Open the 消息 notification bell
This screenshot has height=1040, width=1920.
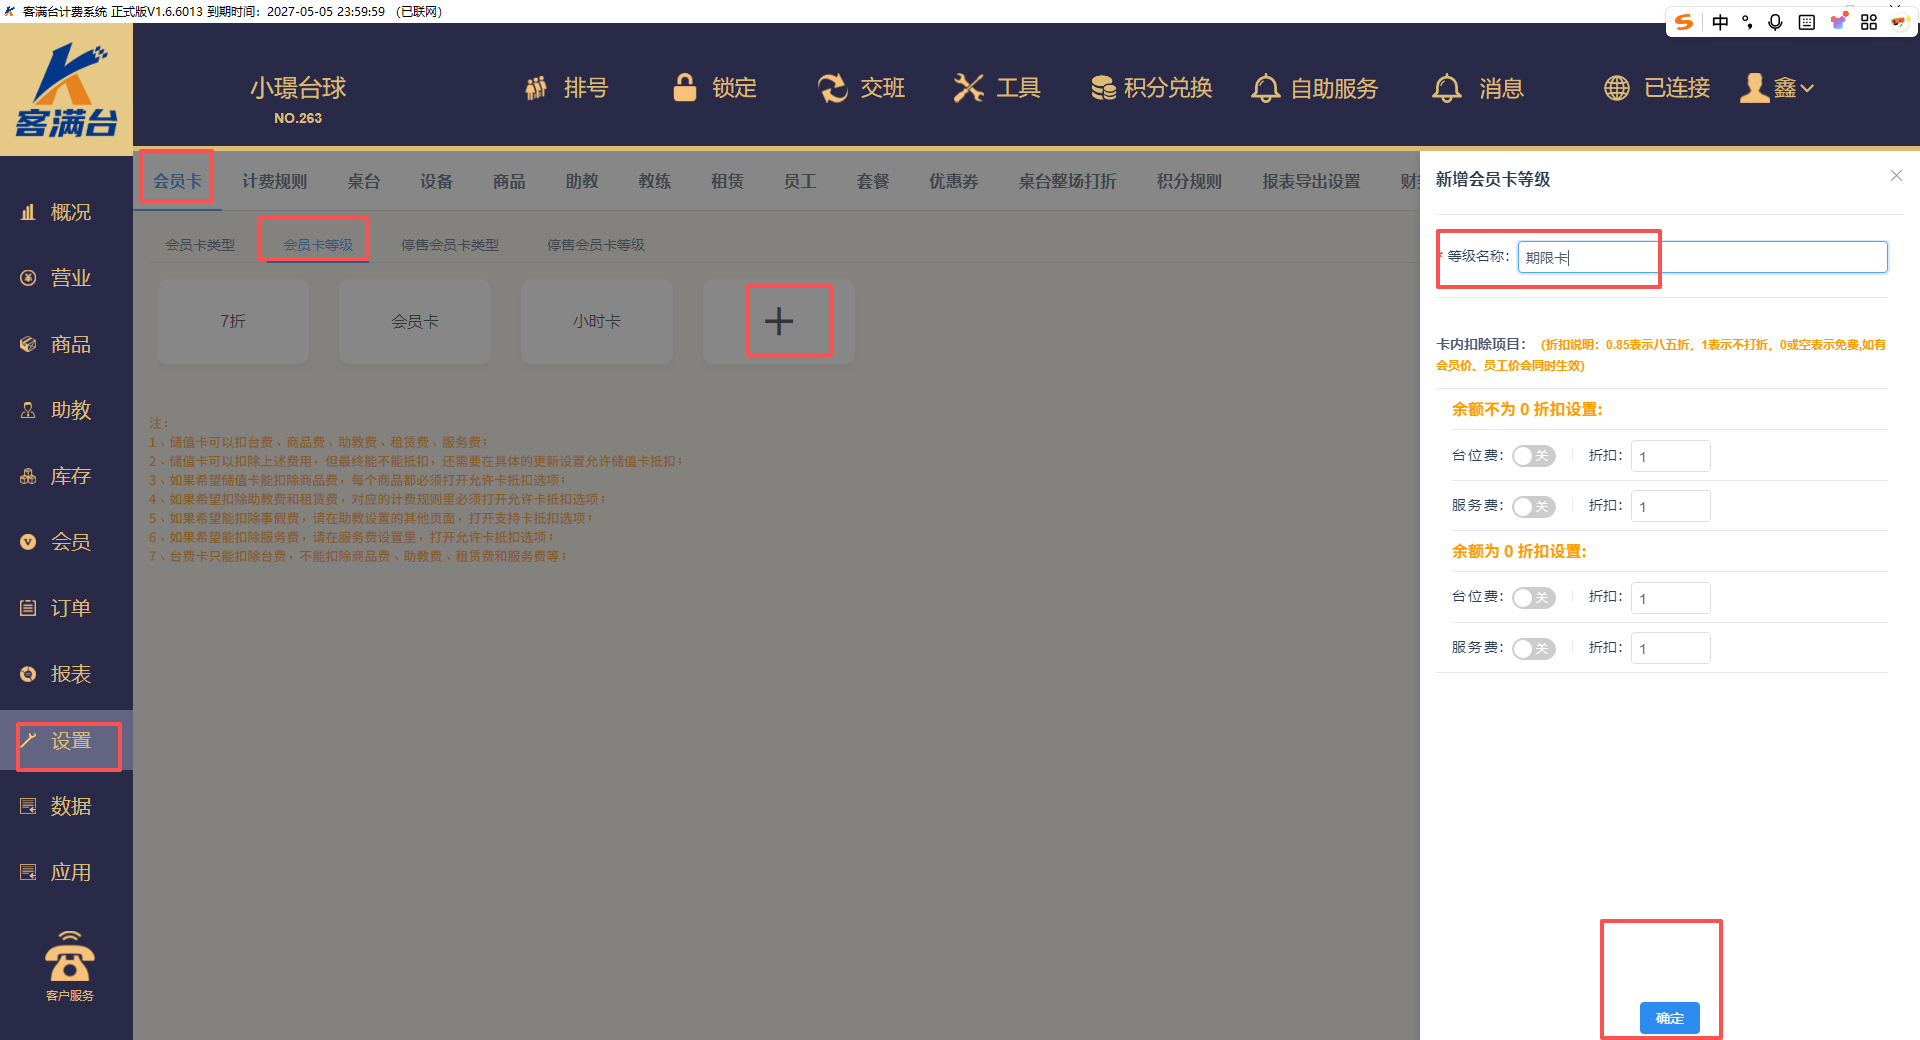[x=1446, y=88]
